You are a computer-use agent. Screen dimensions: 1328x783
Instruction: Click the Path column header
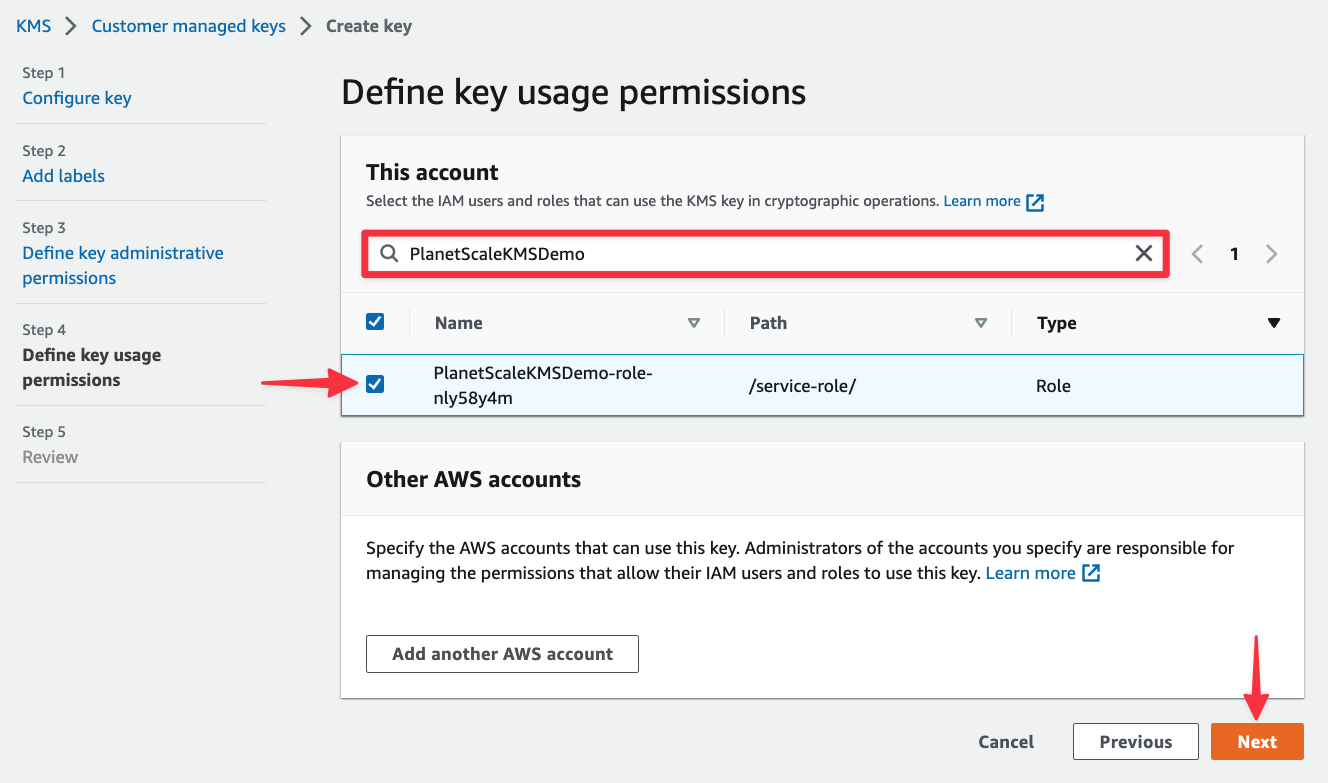pyautogui.click(x=768, y=323)
